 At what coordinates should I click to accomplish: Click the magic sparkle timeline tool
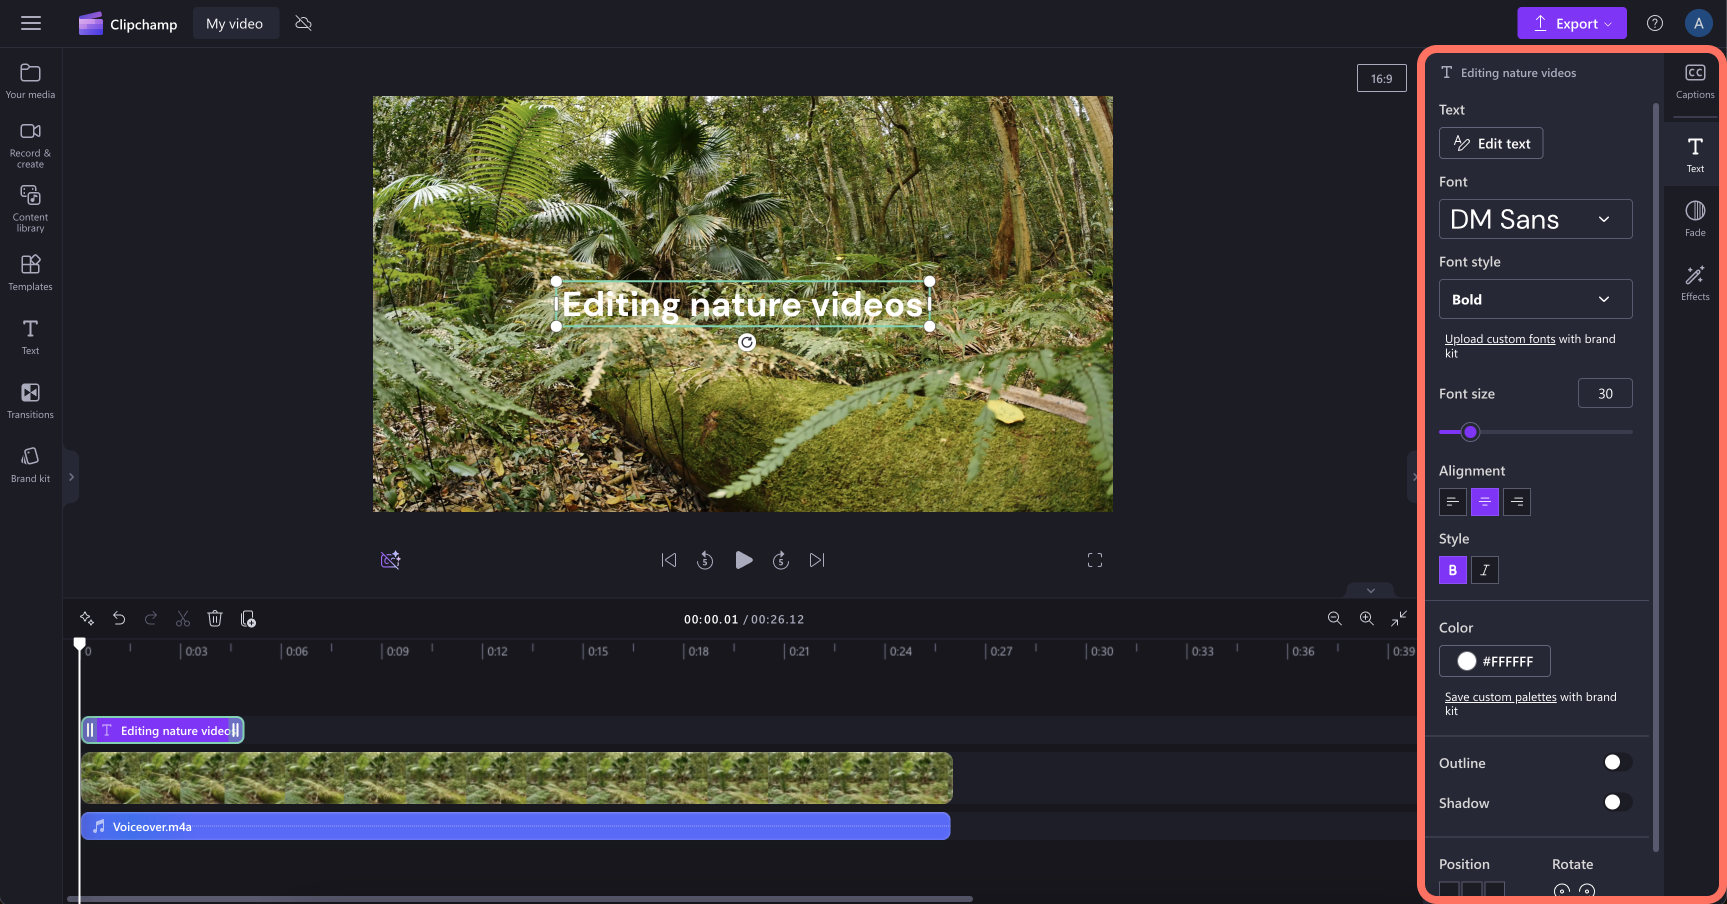87,619
